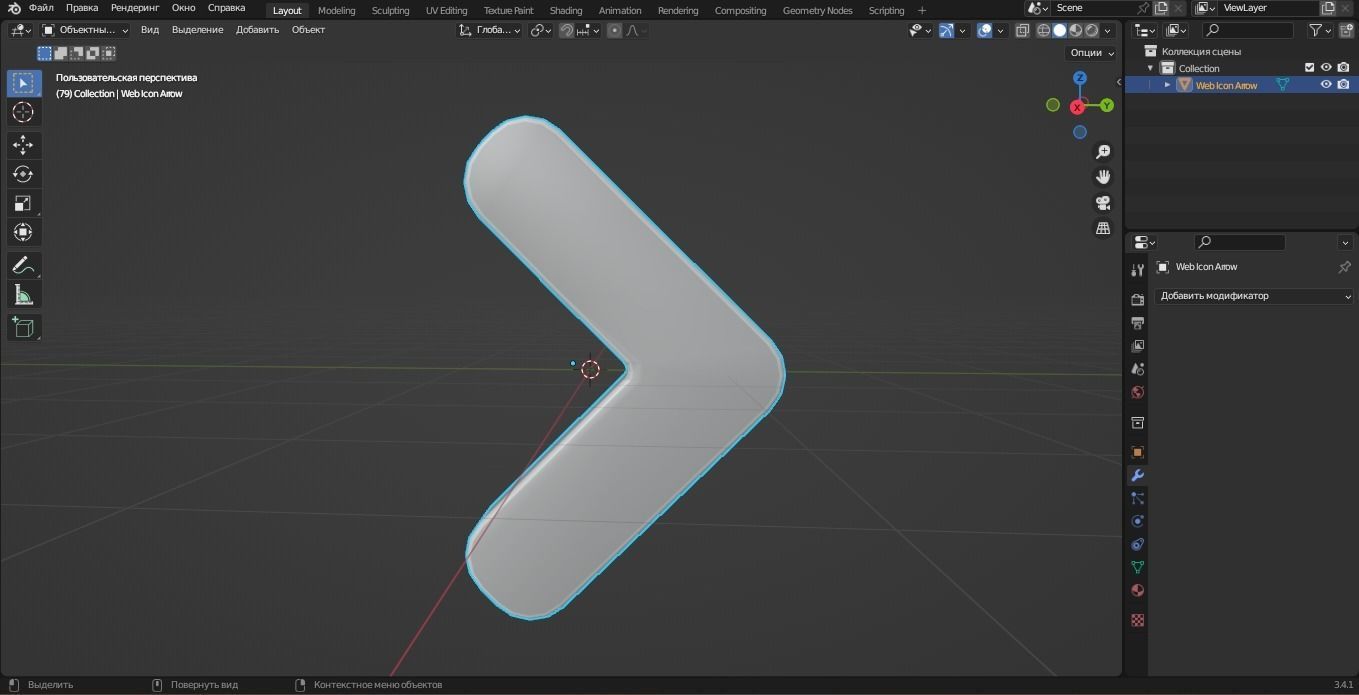The height and width of the screenshot is (695, 1359).
Task: Open the View Layer properties tab
Action: 1137,346
